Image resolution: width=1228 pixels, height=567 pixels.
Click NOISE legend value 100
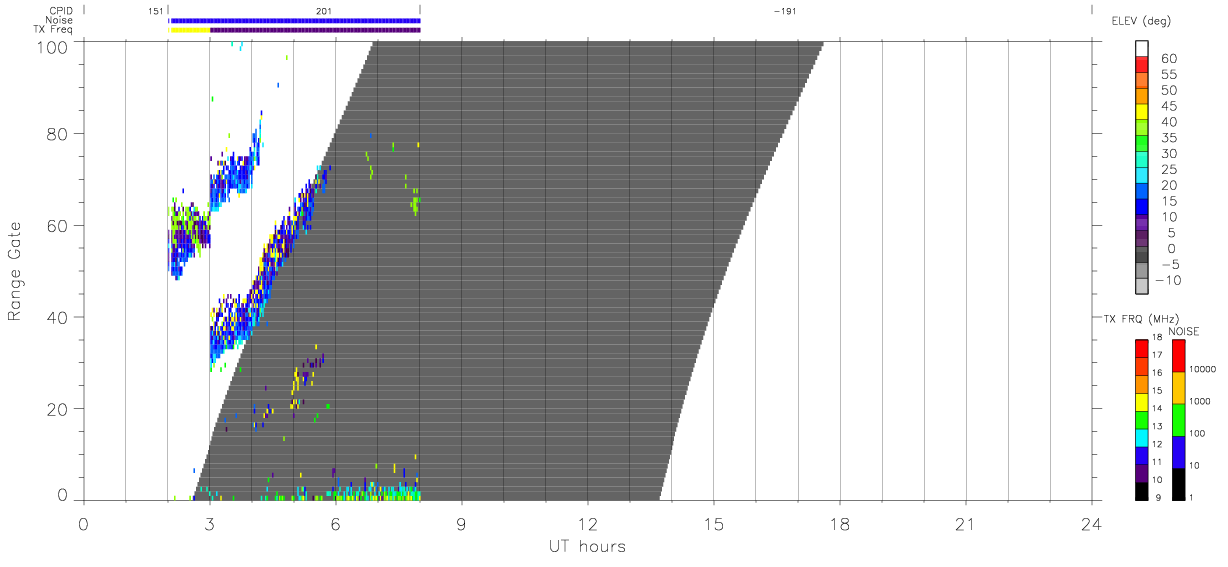[x=1198, y=433]
